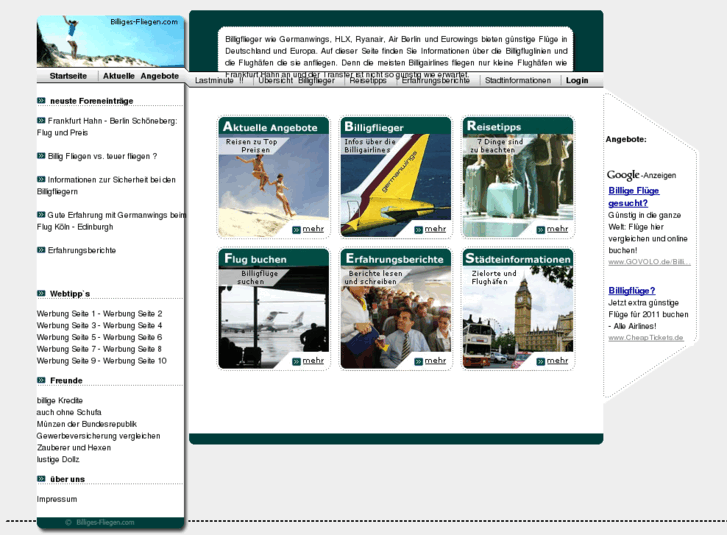The height and width of the screenshot is (545, 727).
Task: Click the Städteinformationen card title
Action: (x=518, y=258)
